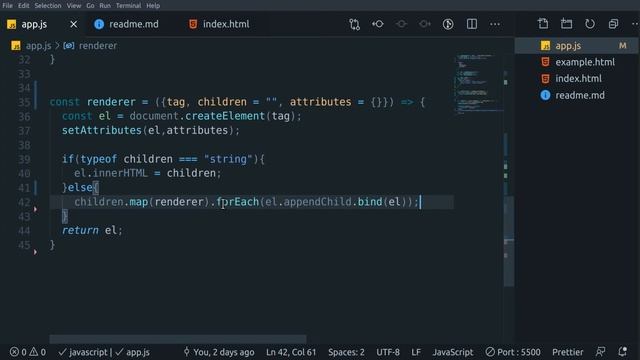Change the UTF-8 file encoding
Viewport: 640px width, 360px height.
click(388, 352)
